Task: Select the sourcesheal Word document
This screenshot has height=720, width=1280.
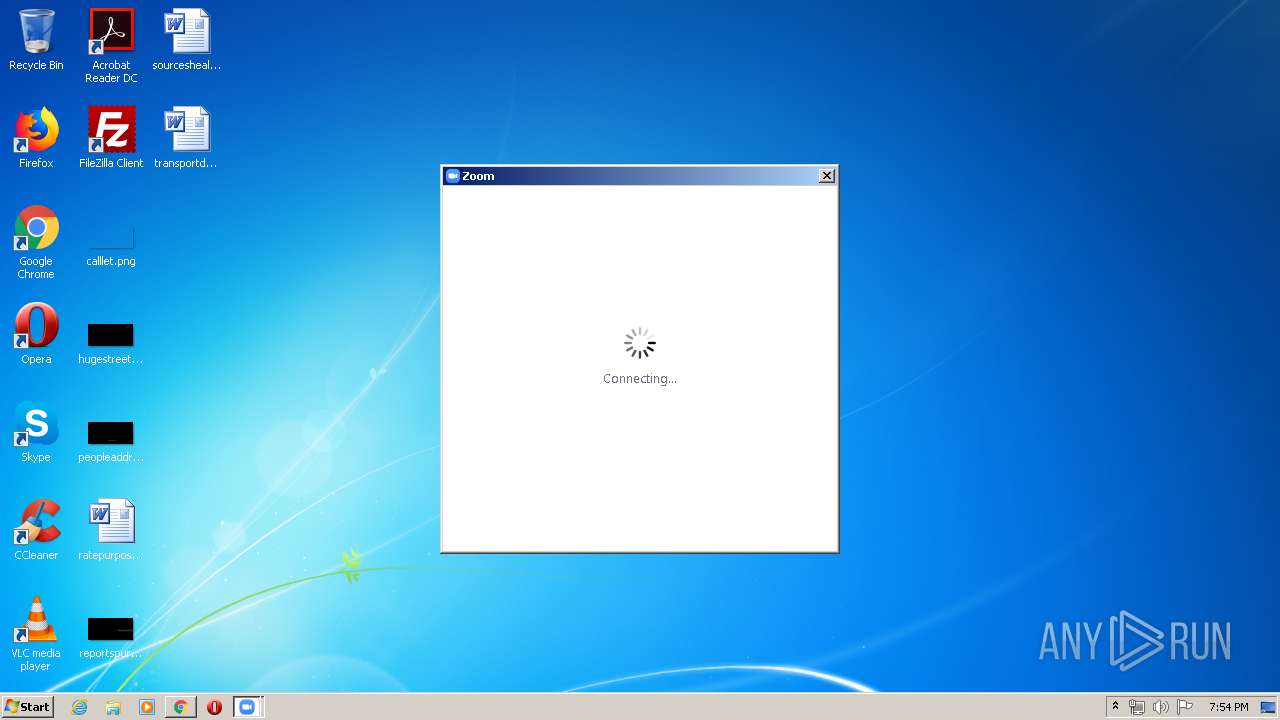Action: tap(186, 40)
